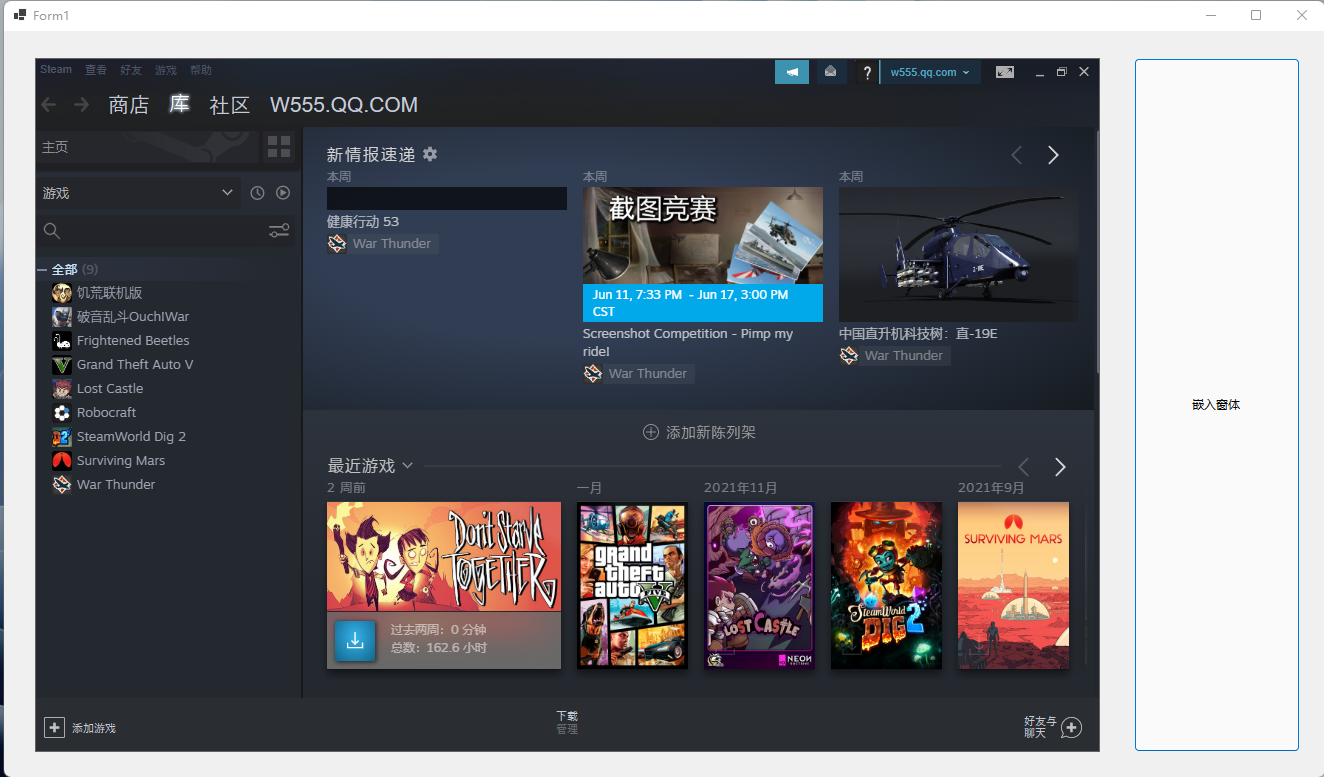Collapse the 全部 (9) games group
Viewport: 1324px width, 777px height.
point(42,270)
